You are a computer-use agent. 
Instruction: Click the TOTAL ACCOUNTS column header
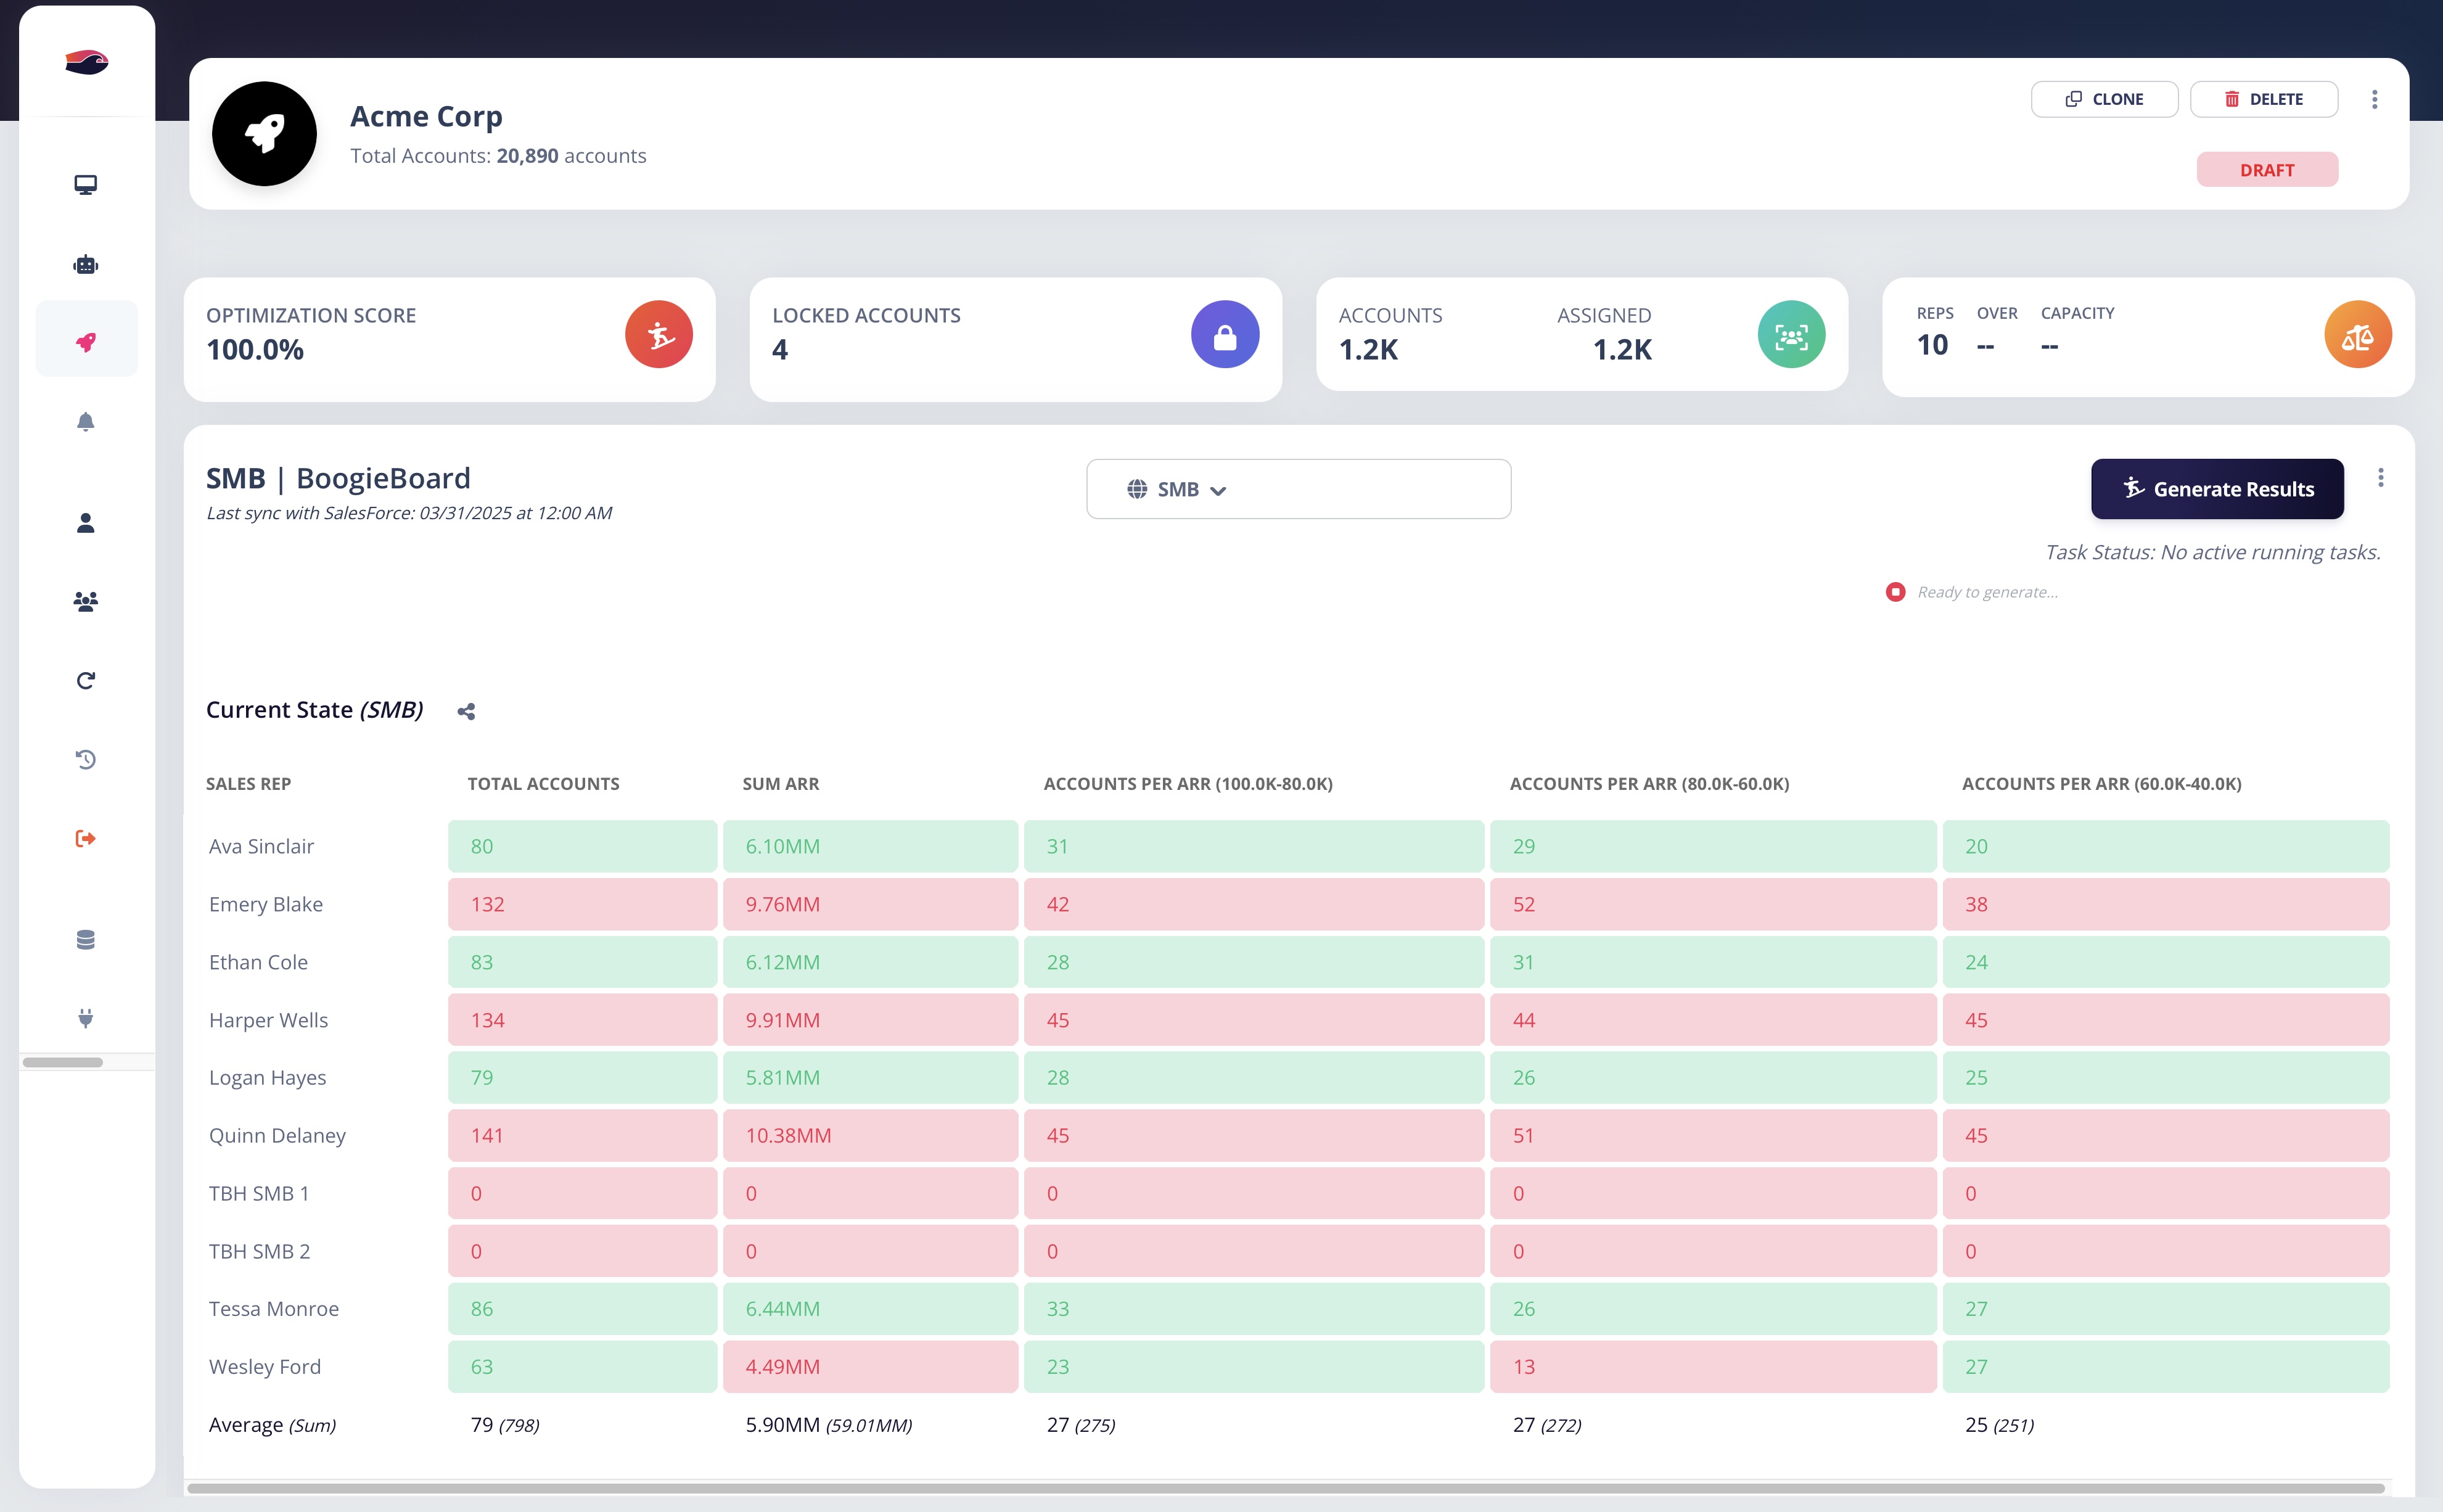click(543, 784)
